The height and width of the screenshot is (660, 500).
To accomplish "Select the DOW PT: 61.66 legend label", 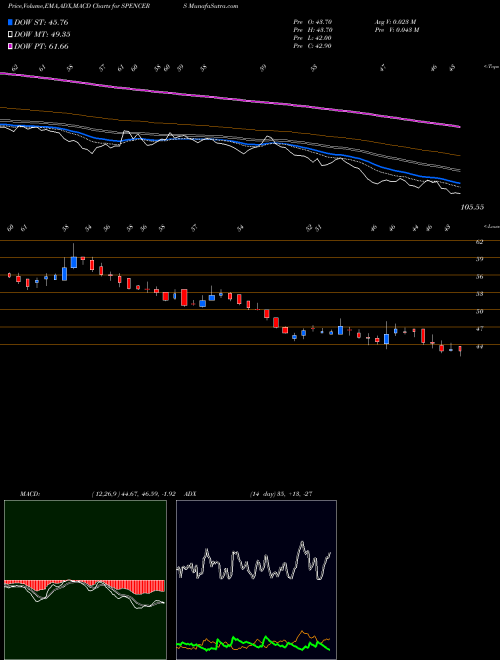I will point(41,46).
